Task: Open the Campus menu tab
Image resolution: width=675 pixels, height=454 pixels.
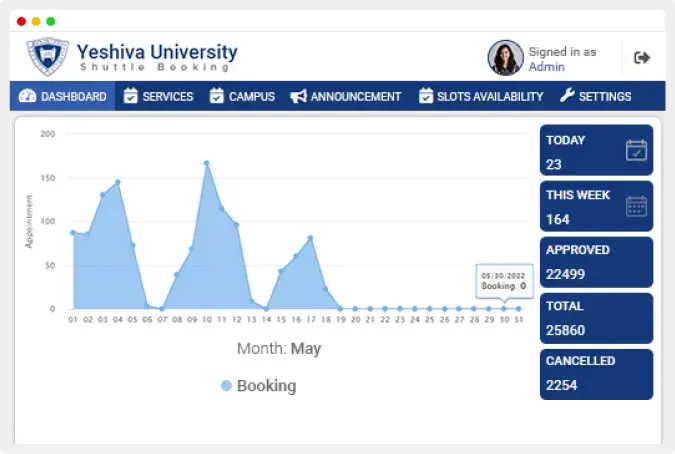Action: click(242, 97)
